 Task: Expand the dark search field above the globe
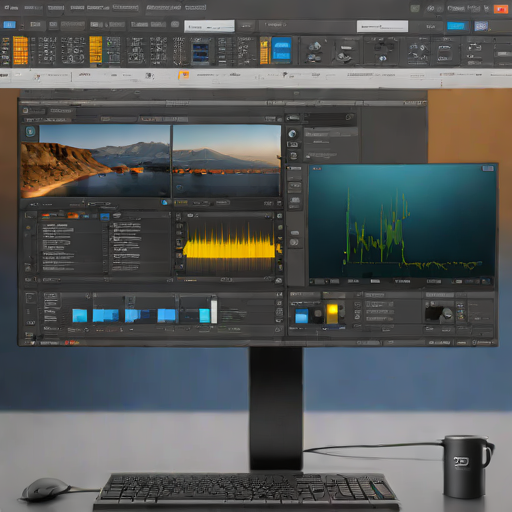coord(329,117)
